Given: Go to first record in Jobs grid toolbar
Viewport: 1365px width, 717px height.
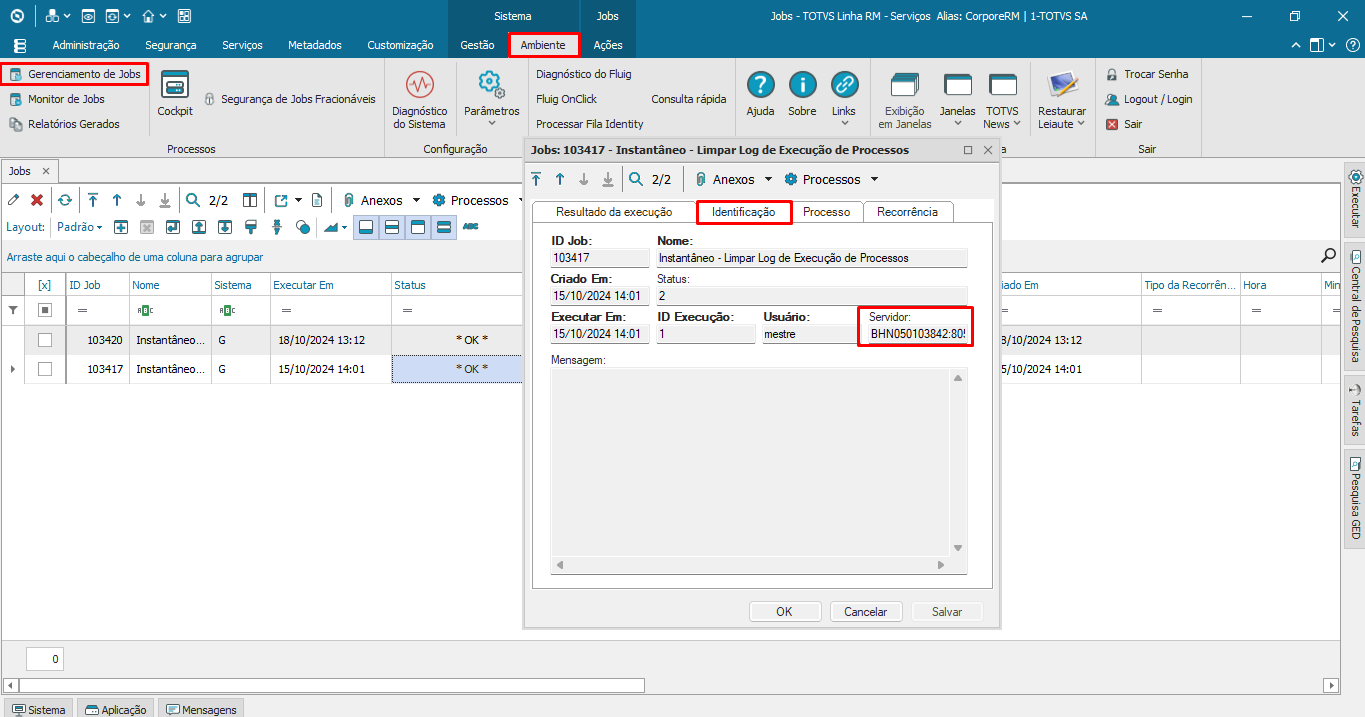Looking at the screenshot, I should (x=93, y=200).
